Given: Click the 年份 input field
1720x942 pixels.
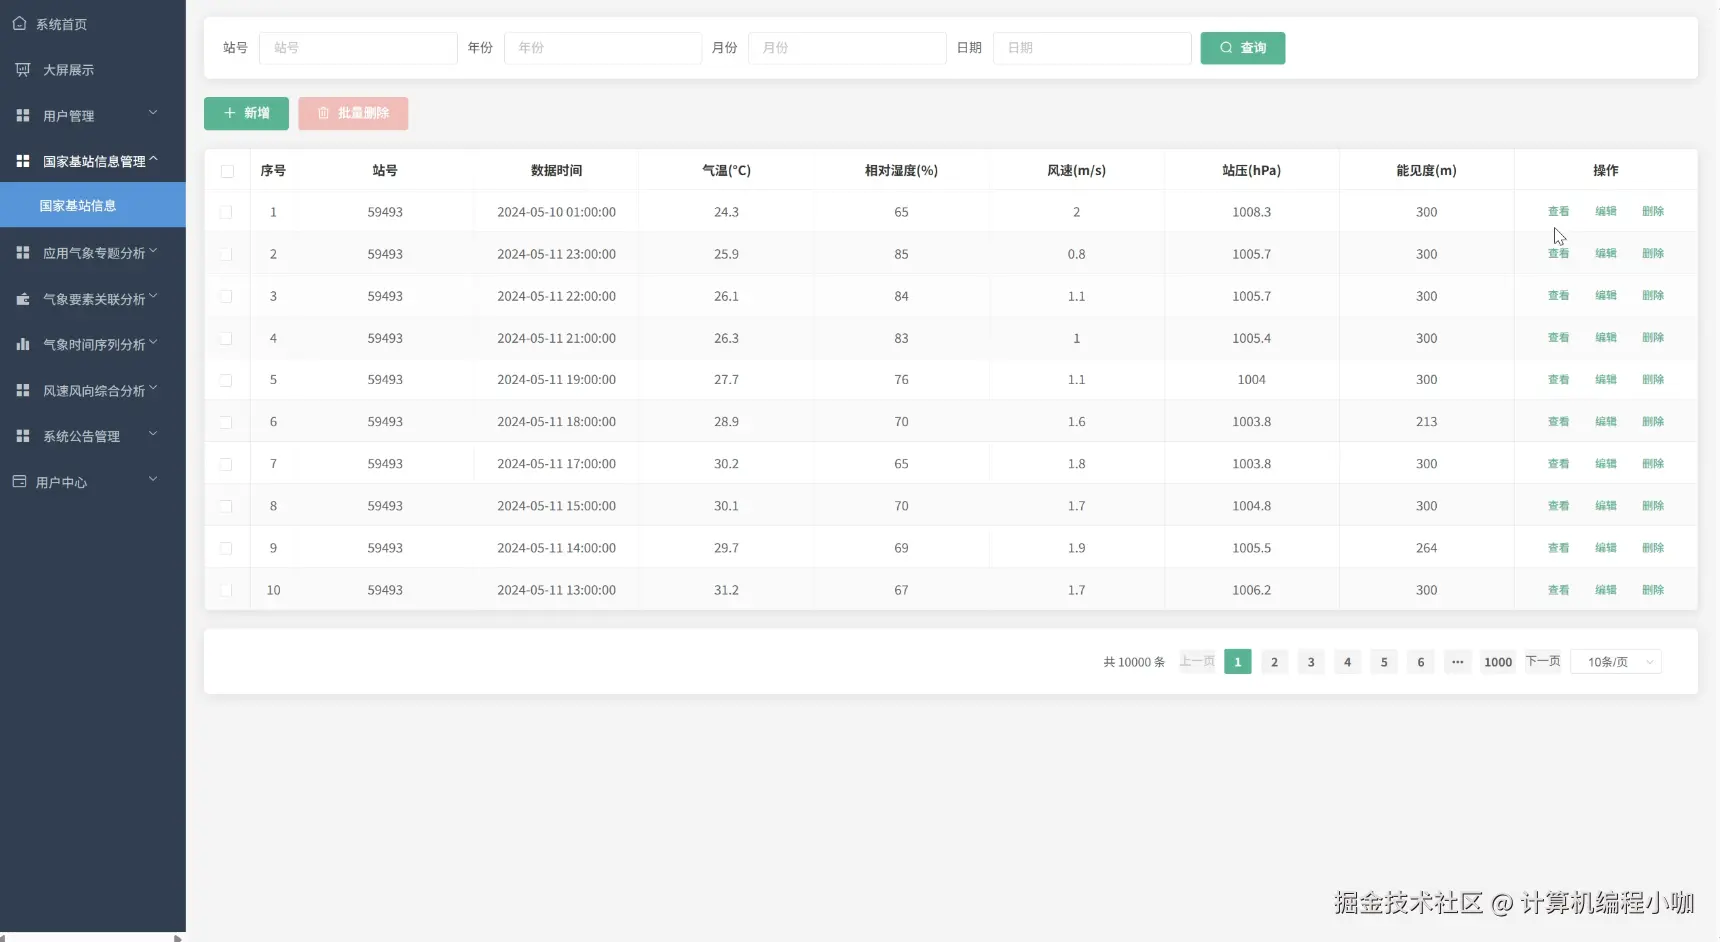Looking at the screenshot, I should coord(603,48).
